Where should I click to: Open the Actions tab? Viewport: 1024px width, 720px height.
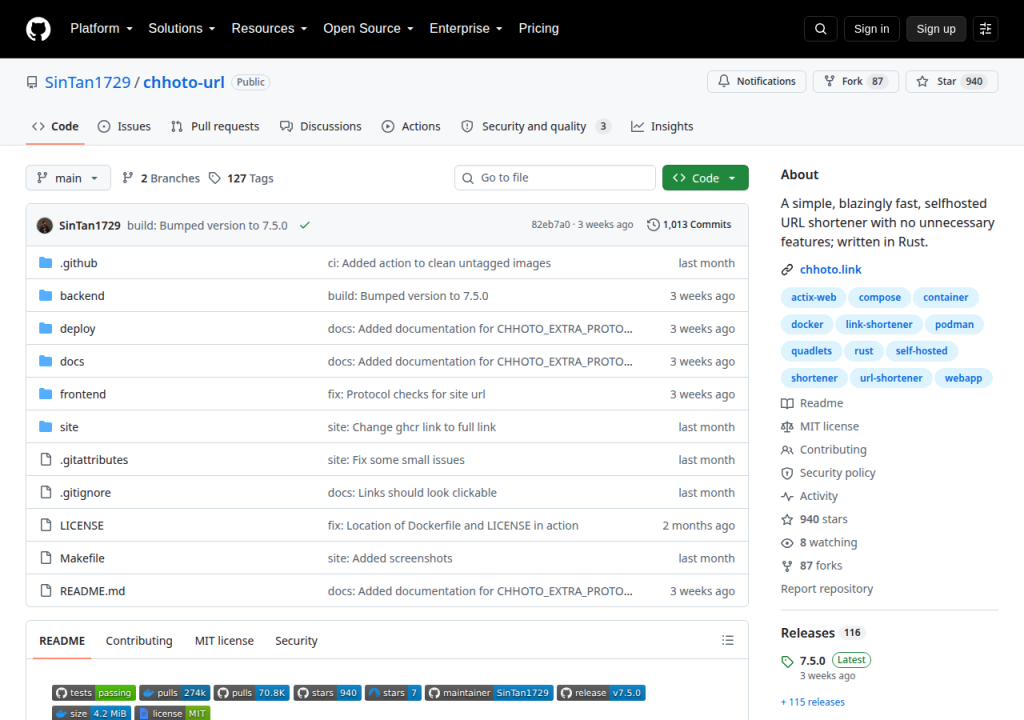tap(411, 126)
